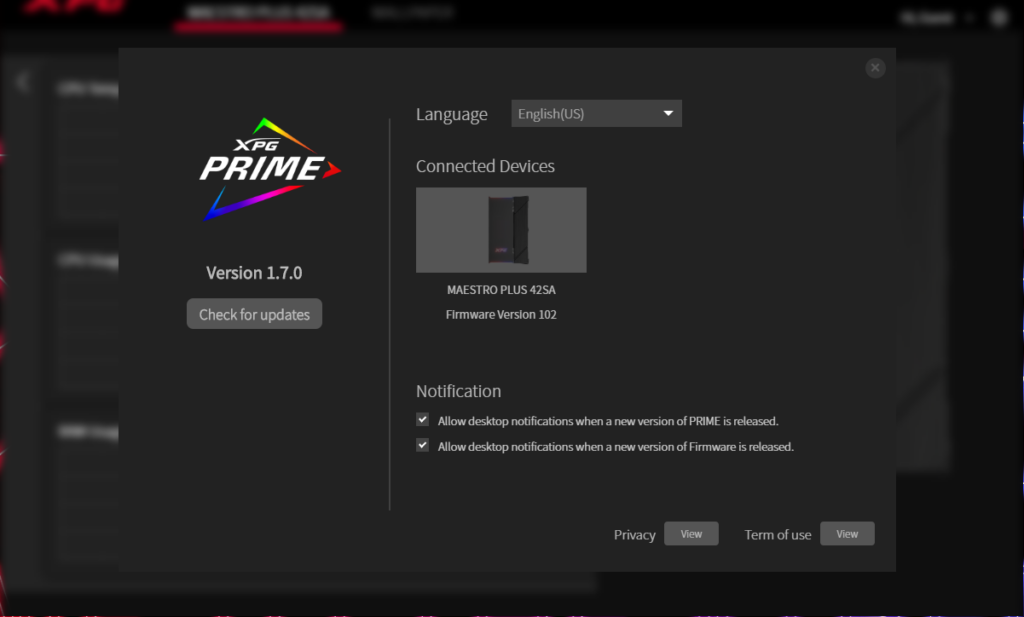Toggle desktop notifications for new PRIME version
1024x617 pixels.
423,420
